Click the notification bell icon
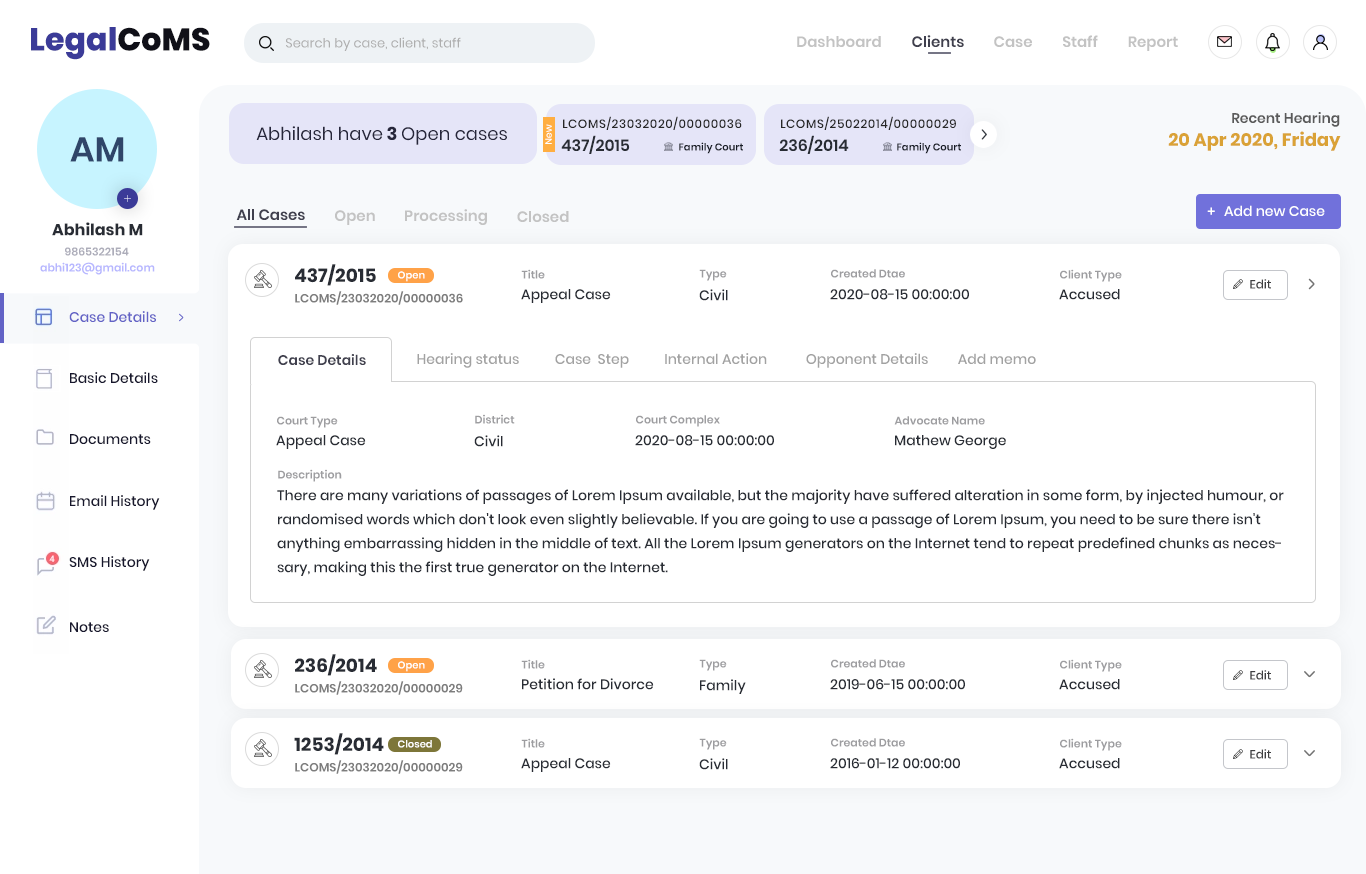The image size is (1366, 874). click(1272, 42)
